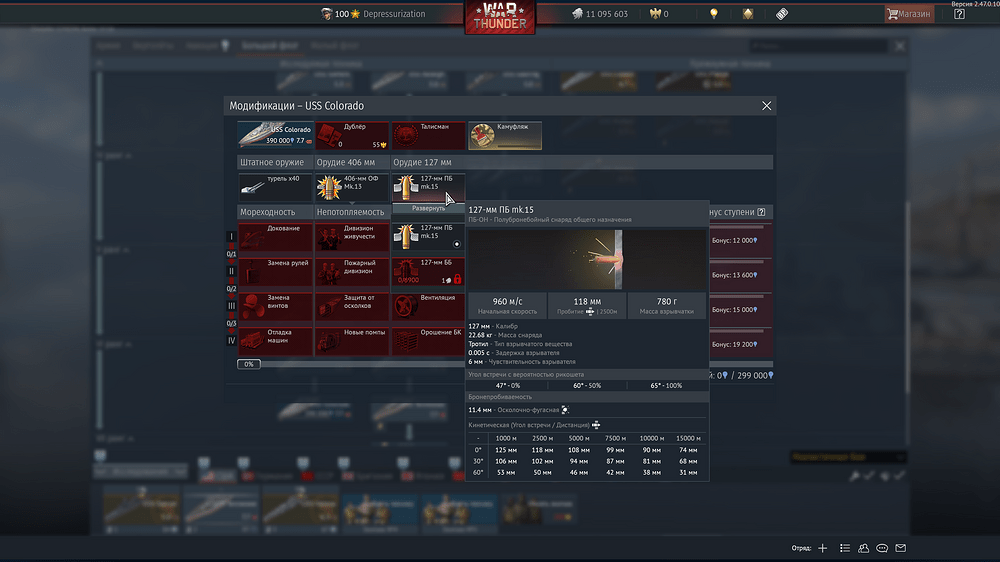Image resolution: width=1000 pixels, height=562 pixels.
Task: Click the help question mark icon in the top bar
Action: (959, 14)
